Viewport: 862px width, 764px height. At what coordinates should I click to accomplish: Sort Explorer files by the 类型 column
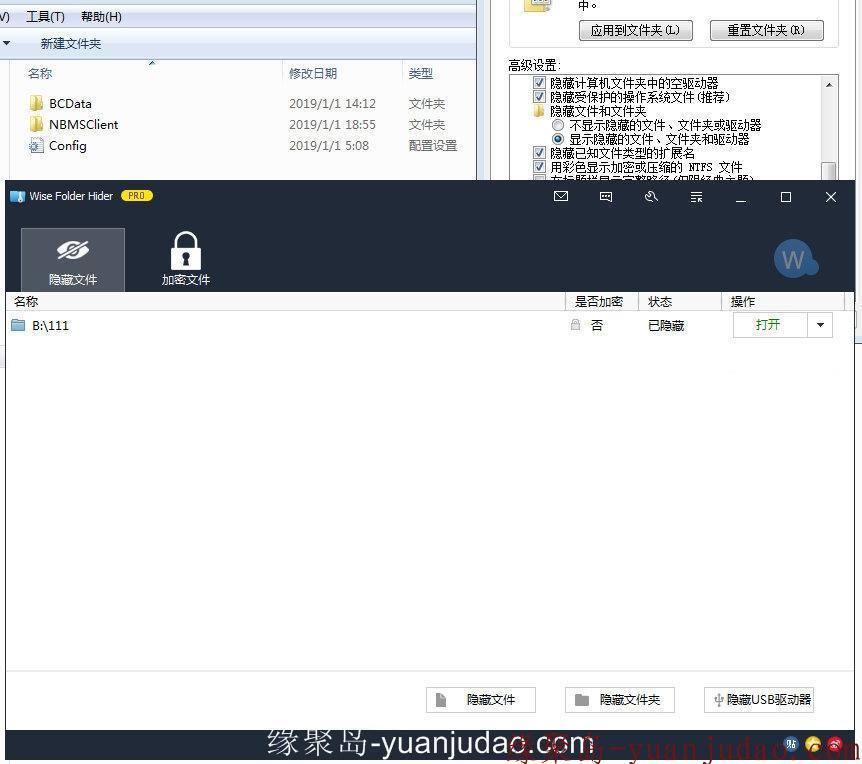[421, 74]
